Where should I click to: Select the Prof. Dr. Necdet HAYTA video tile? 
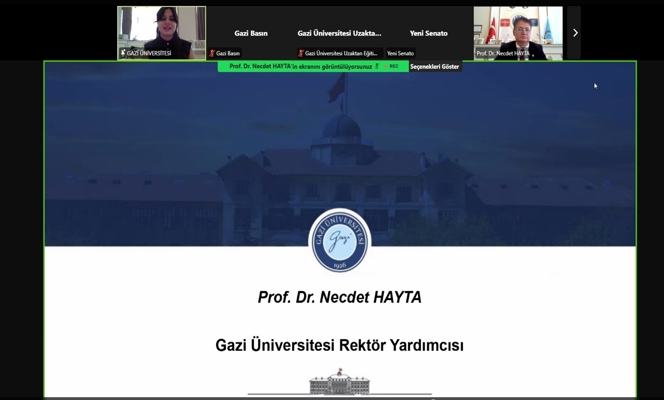click(x=518, y=33)
